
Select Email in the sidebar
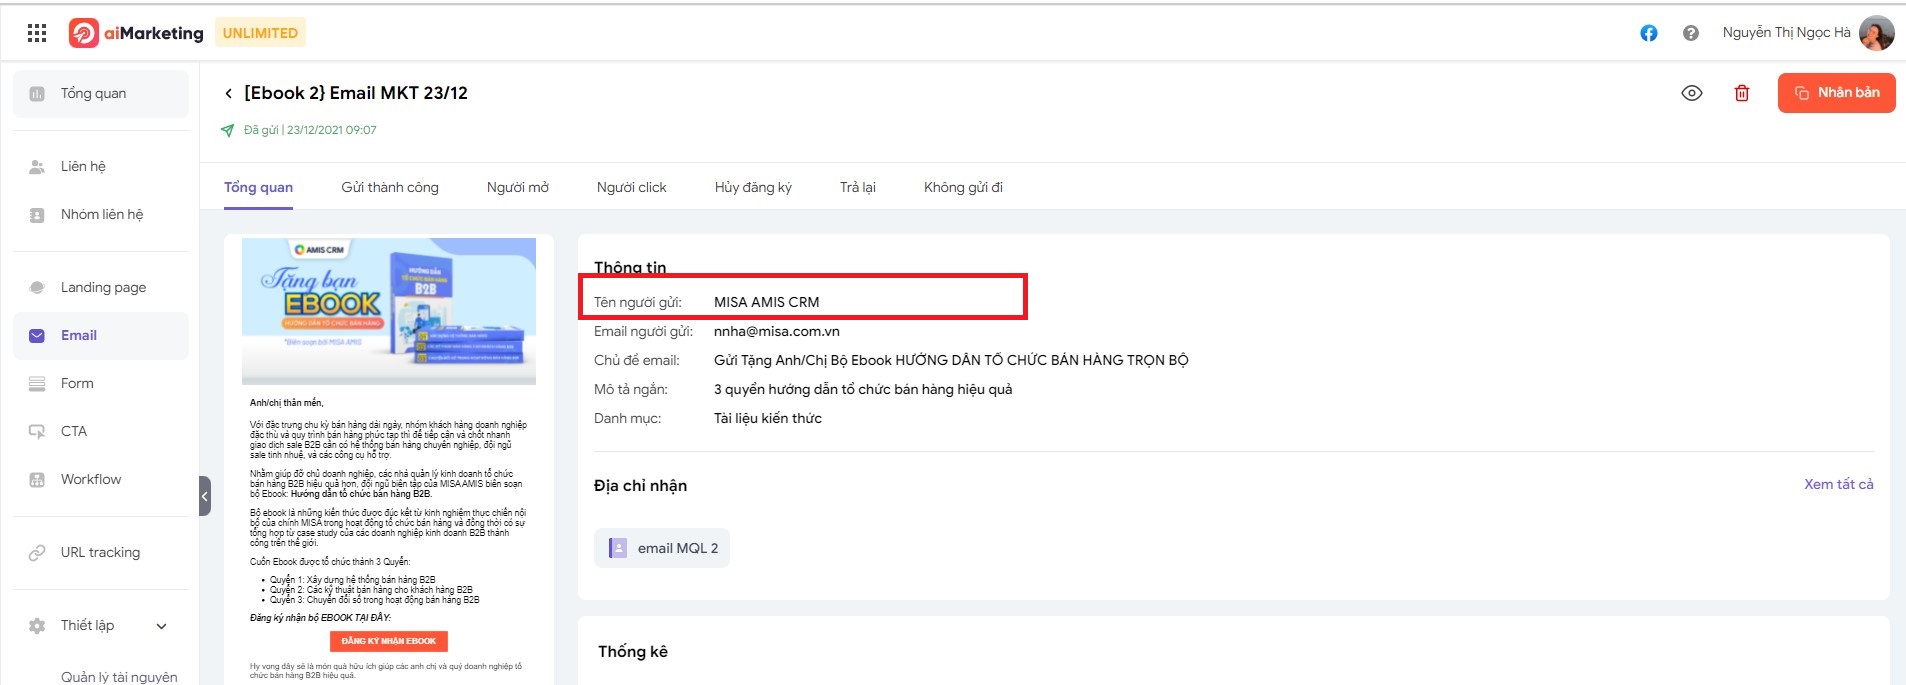click(101, 335)
